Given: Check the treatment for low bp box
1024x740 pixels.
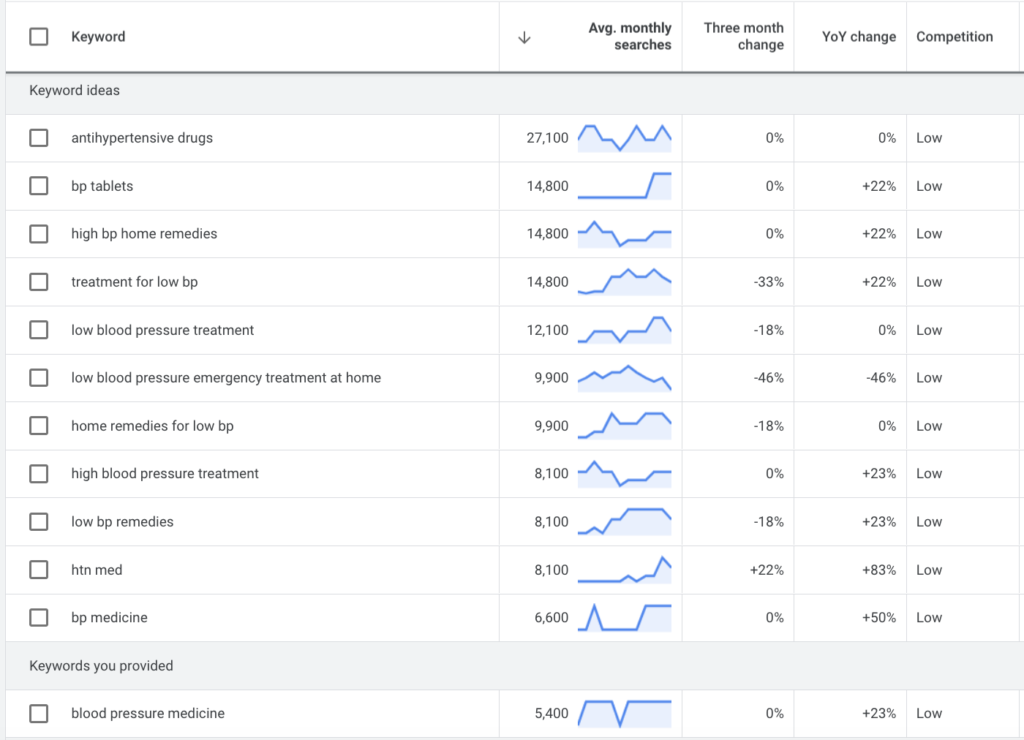Looking at the screenshot, I should coord(39,282).
